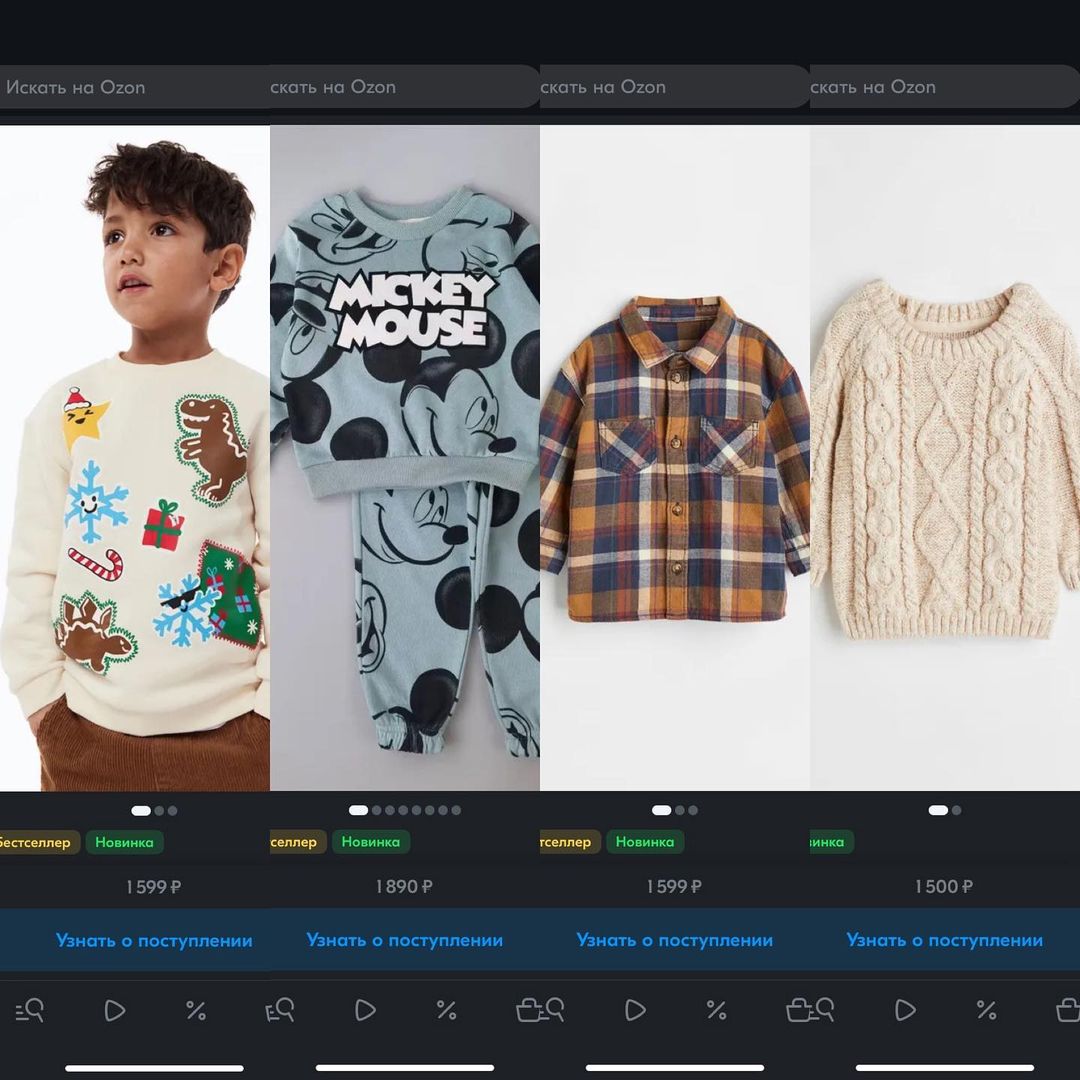Open the beige cable-knit sweater photo
This screenshot has width=1080, height=1080.
945,458
